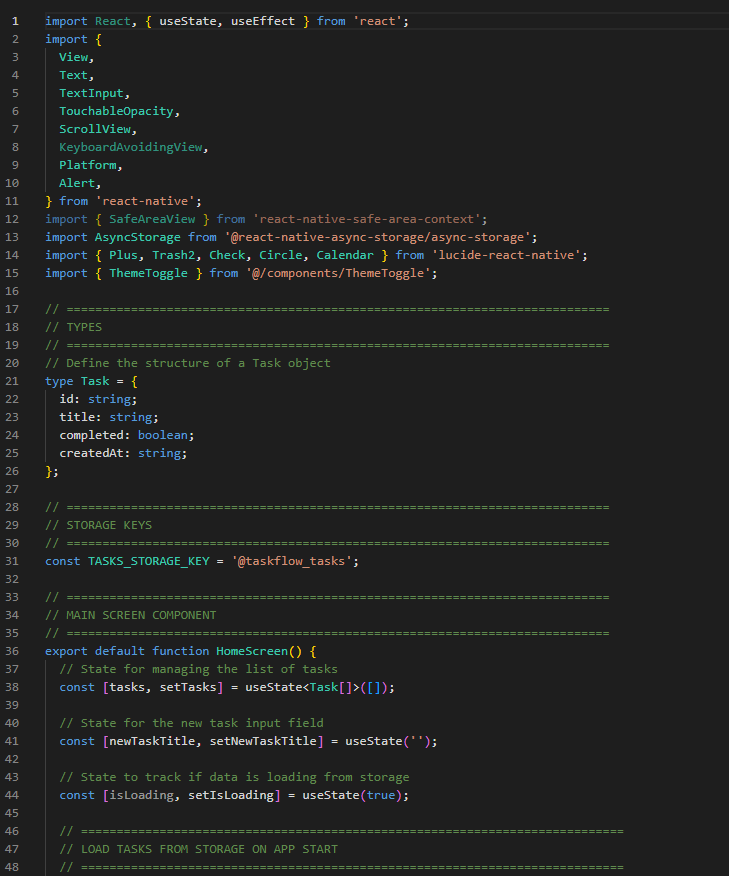The image size is (729, 876).
Task: Click the 'react-native-safe-area-context' module path
Action: pos(369,219)
